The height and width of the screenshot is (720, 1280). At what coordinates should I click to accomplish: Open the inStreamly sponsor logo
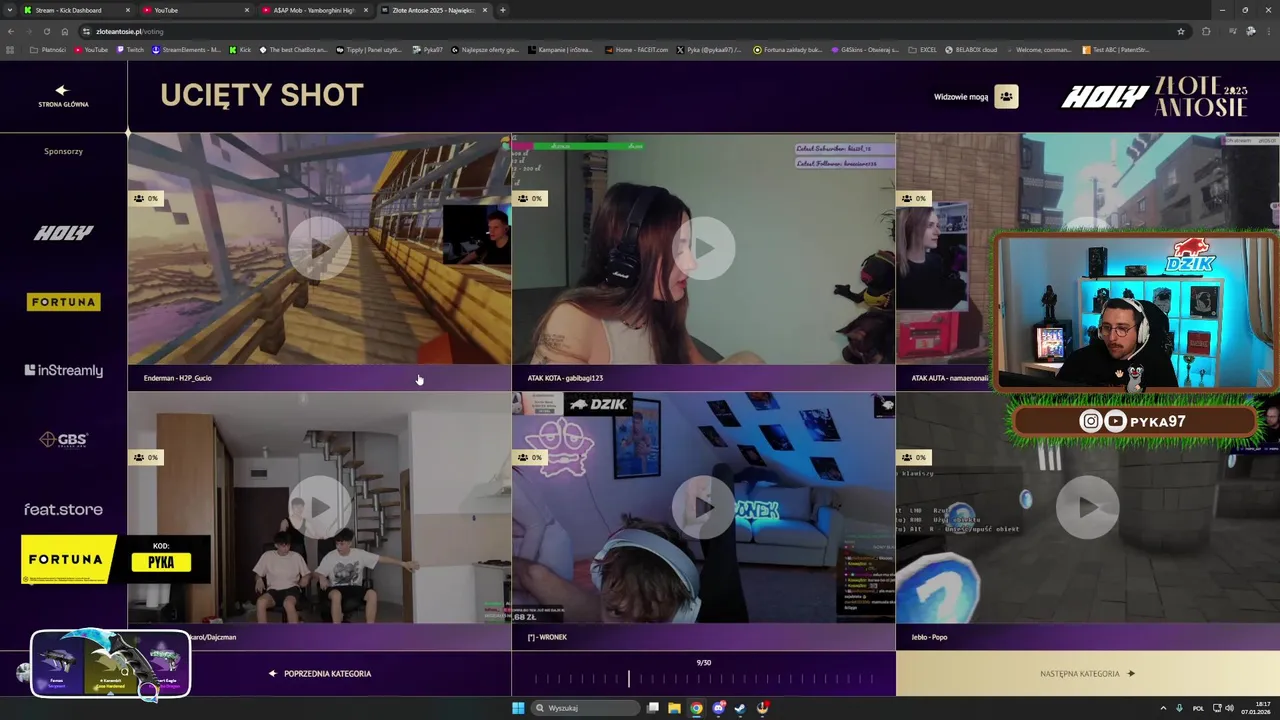64,370
